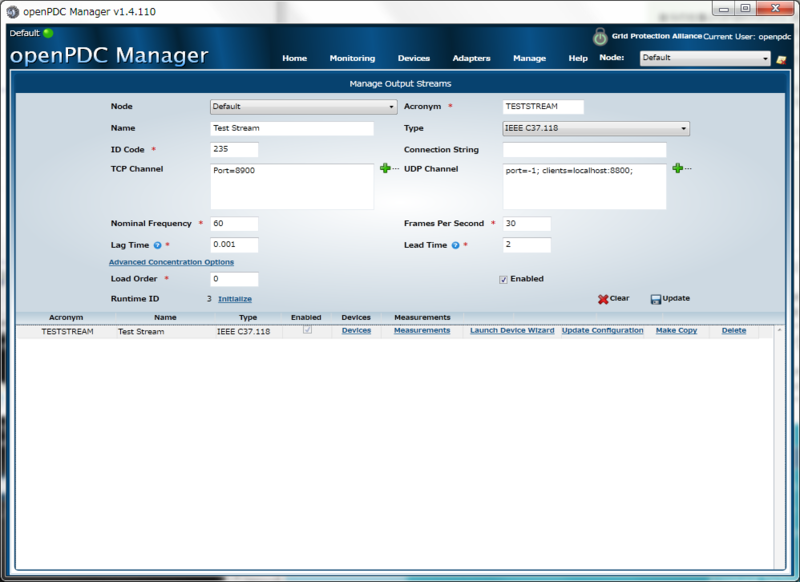Open the Help menu
The width and height of the screenshot is (800, 582).
[x=578, y=58]
